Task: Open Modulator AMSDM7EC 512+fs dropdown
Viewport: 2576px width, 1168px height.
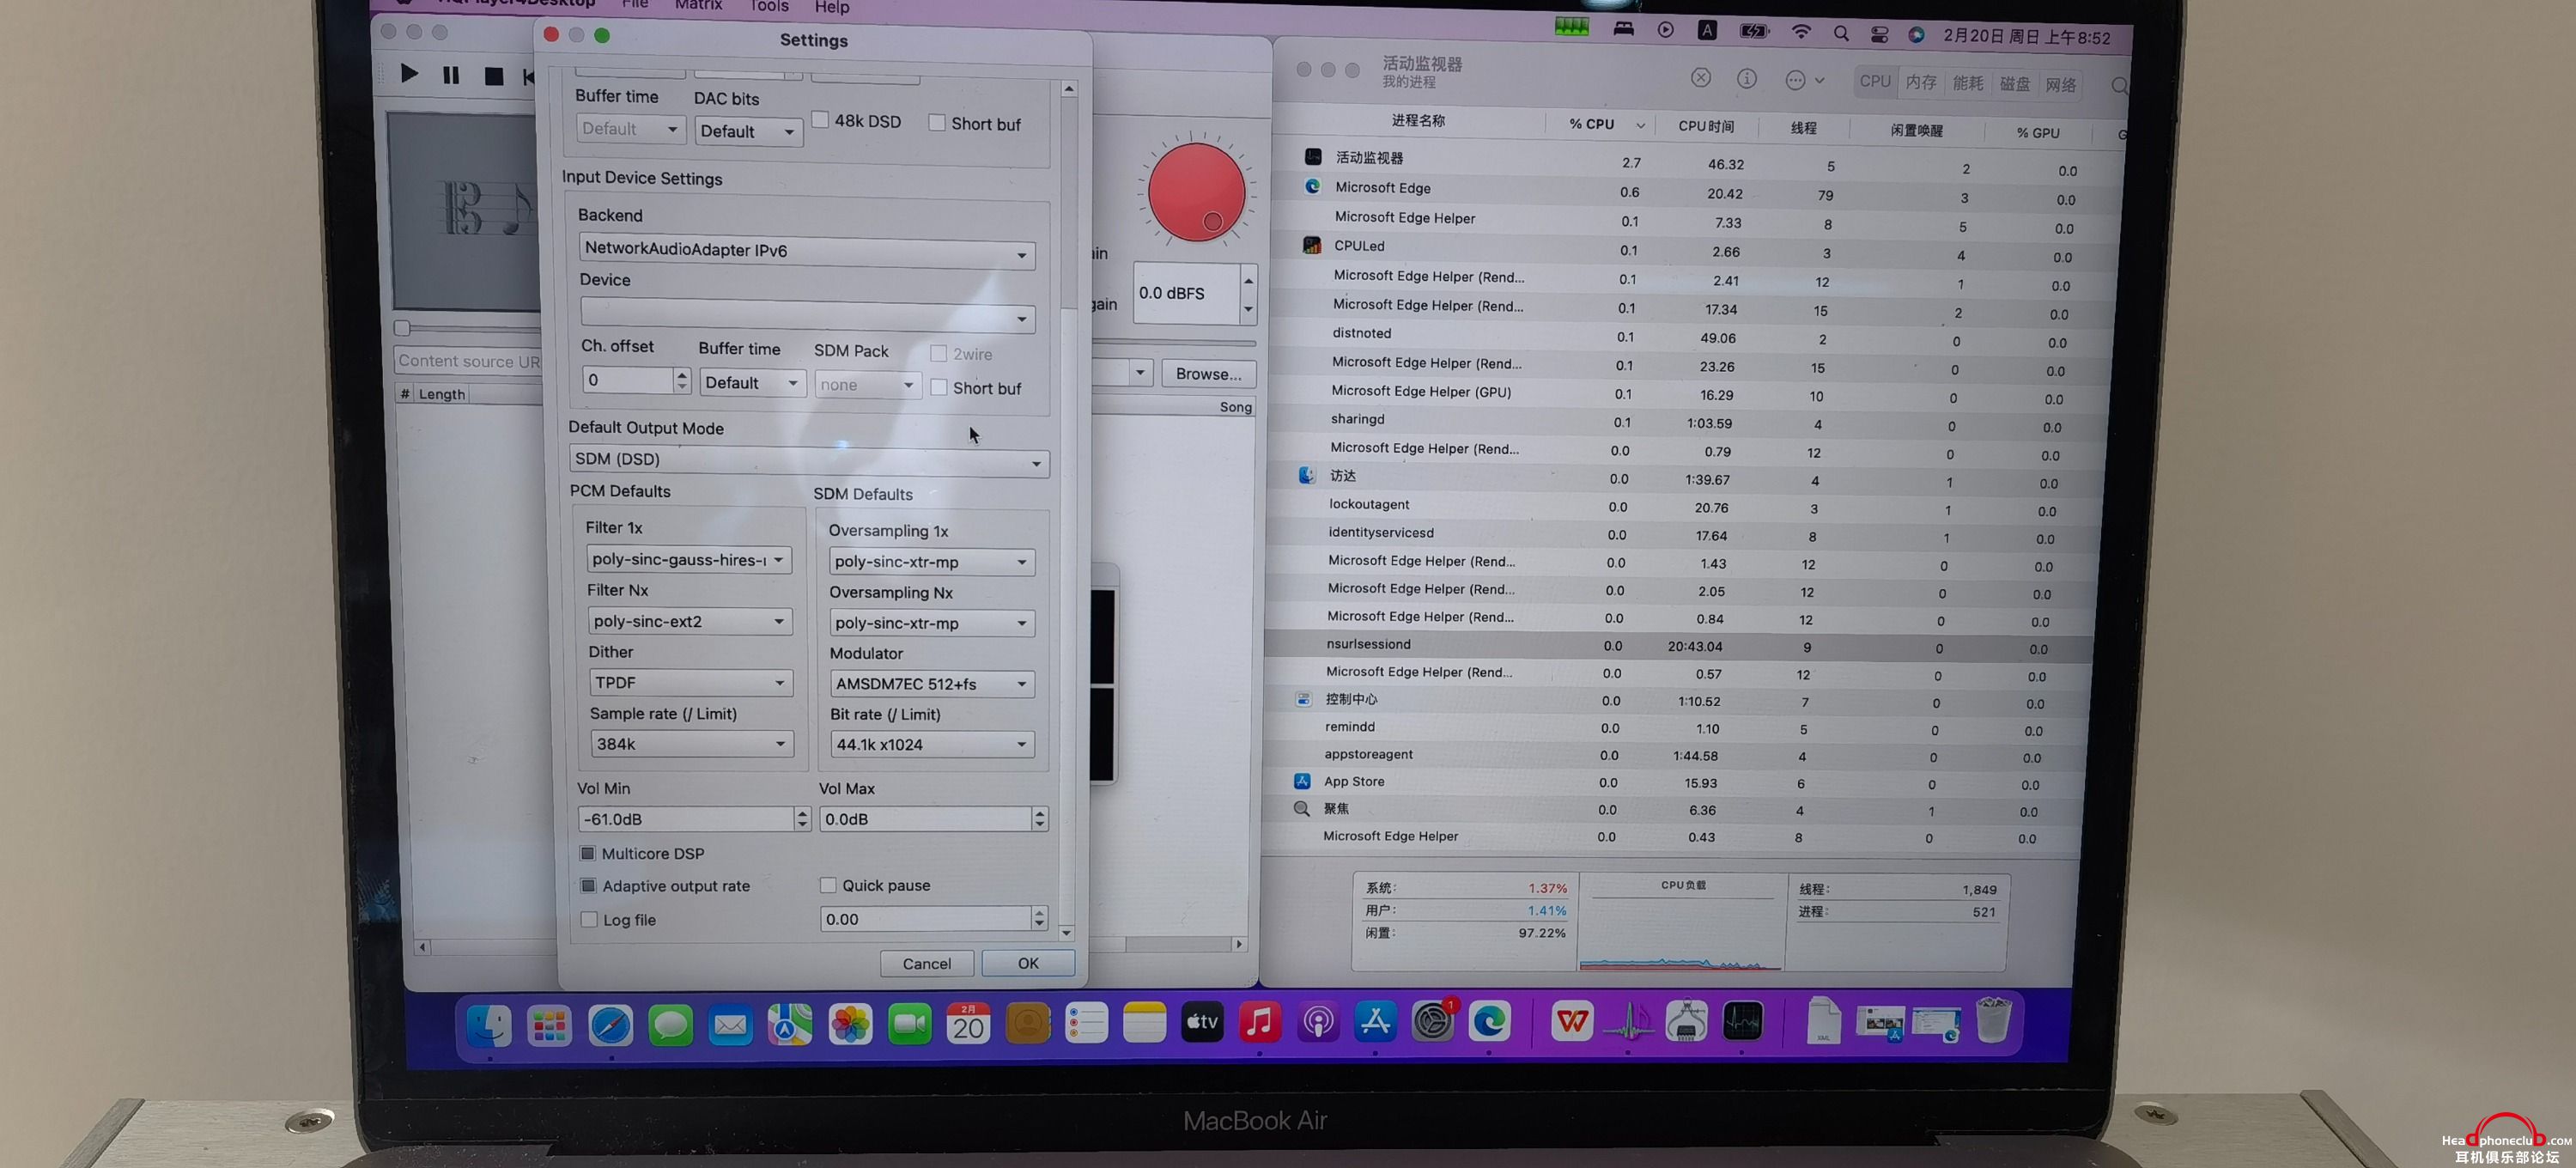Action: 932,684
